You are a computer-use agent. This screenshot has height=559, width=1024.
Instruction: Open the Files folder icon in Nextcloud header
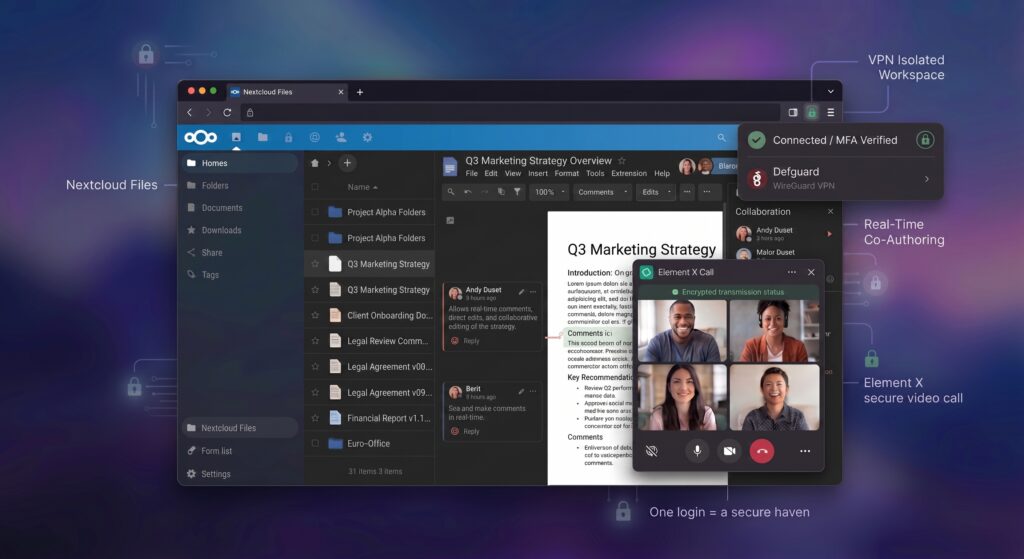coord(263,137)
